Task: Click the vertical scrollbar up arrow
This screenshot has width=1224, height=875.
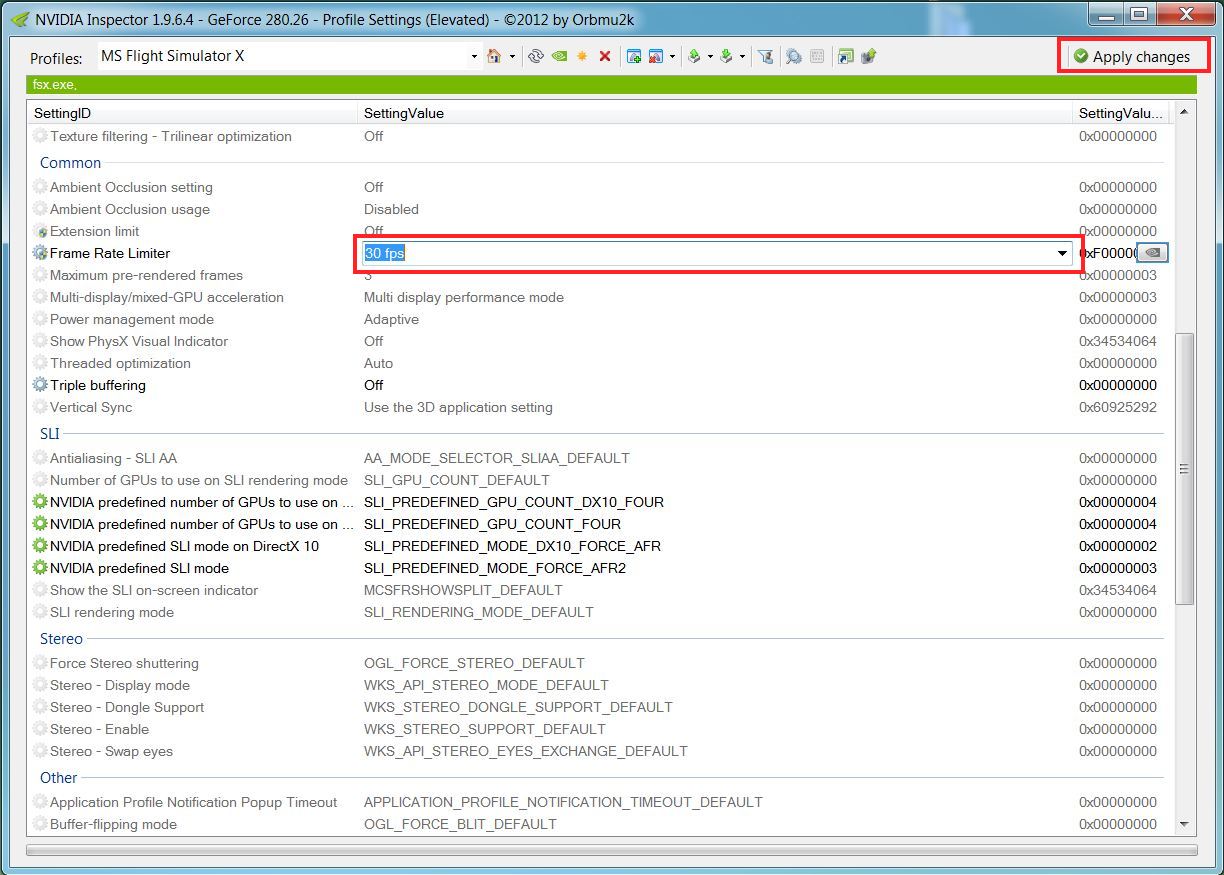Action: pos(1185,112)
